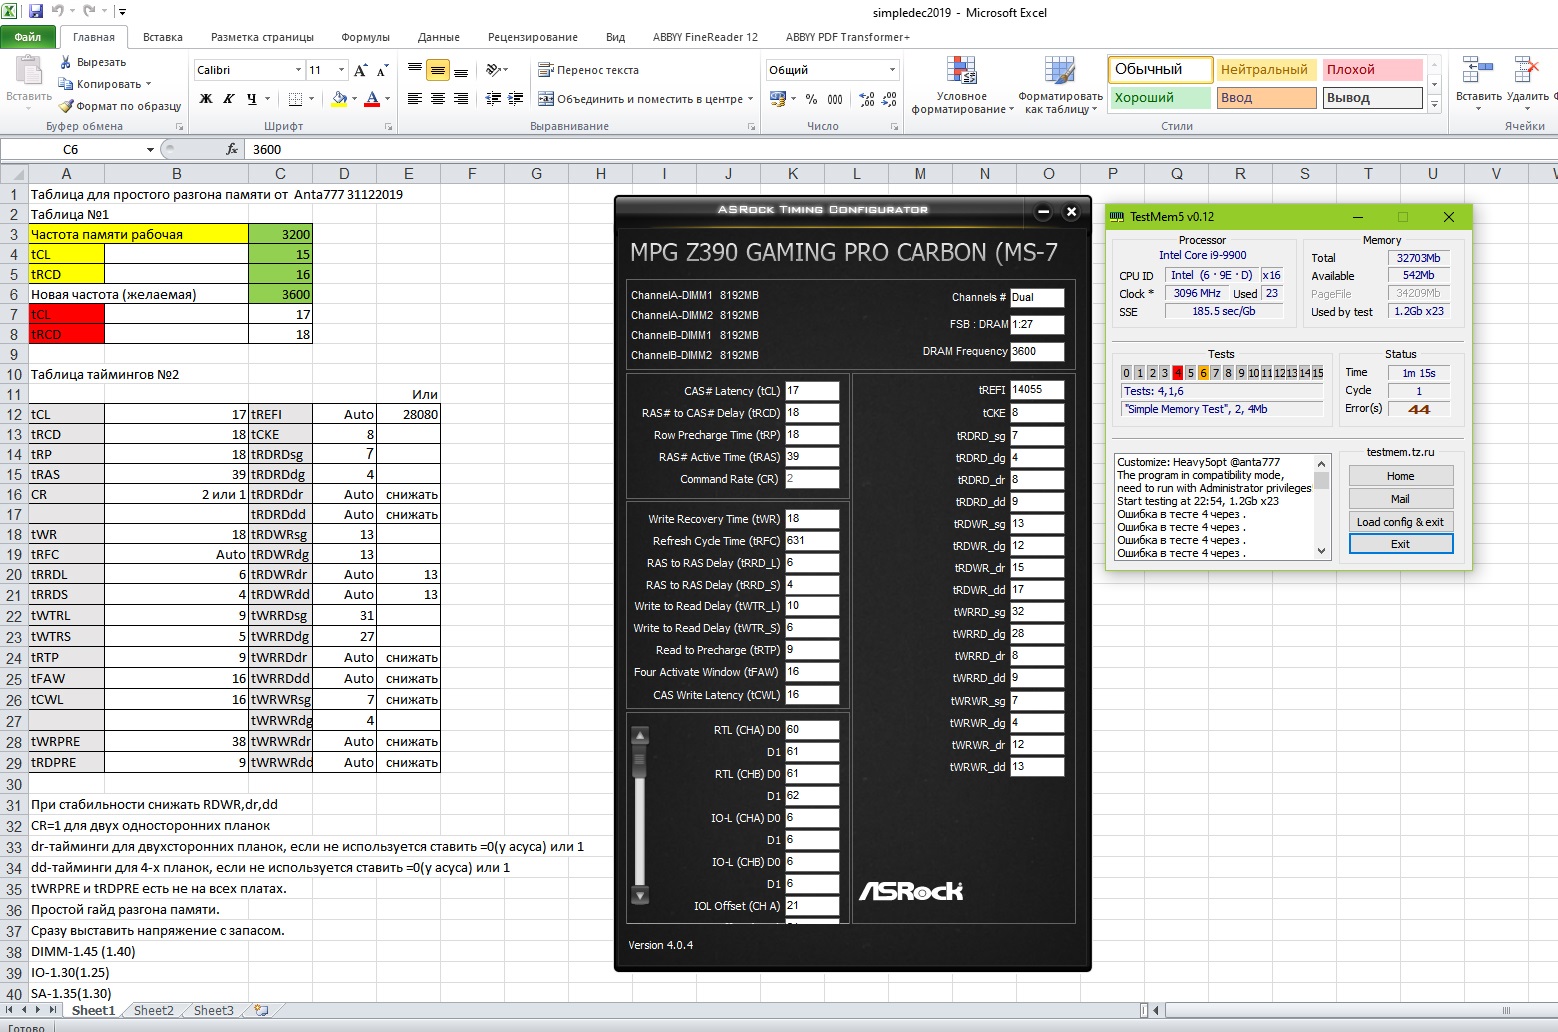1558x1032 pixels.
Task: Open the font size 11 dropdown
Action: [x=342, y=70]
